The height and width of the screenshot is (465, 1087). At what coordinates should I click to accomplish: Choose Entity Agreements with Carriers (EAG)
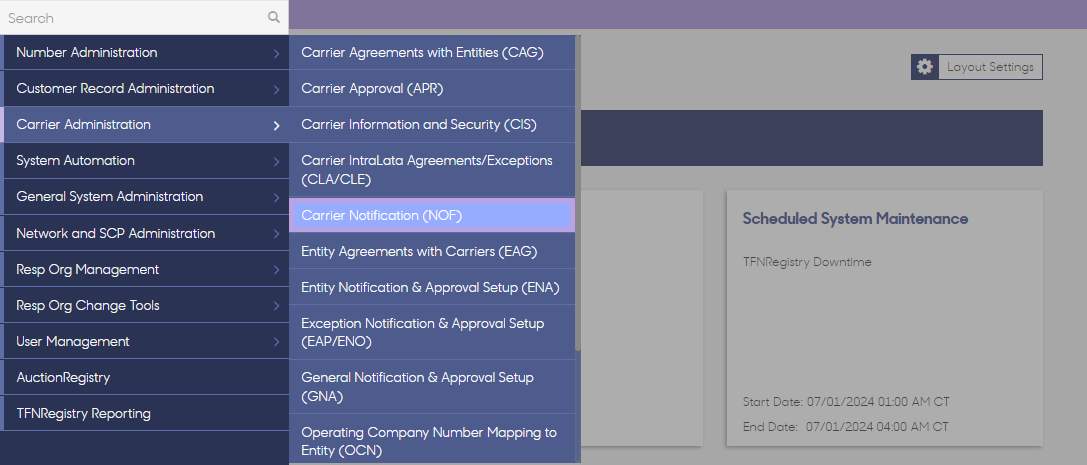tap(432, 252)
